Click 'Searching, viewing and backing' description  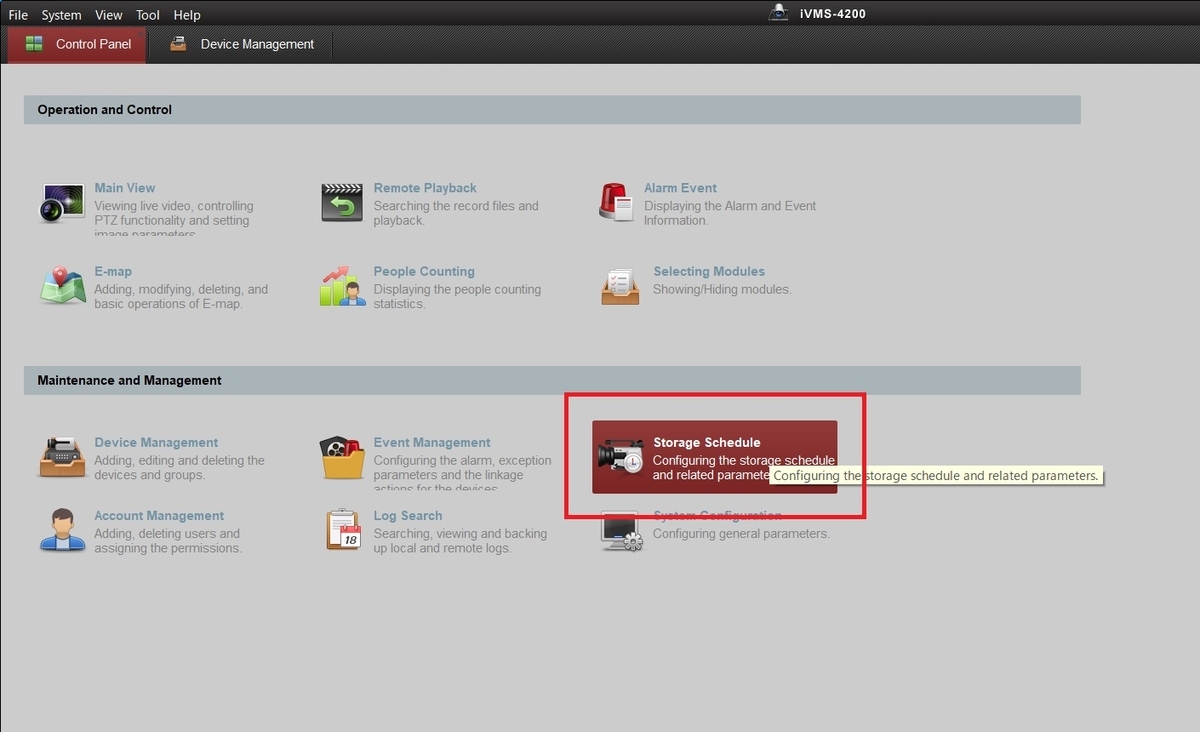point(460,534)
